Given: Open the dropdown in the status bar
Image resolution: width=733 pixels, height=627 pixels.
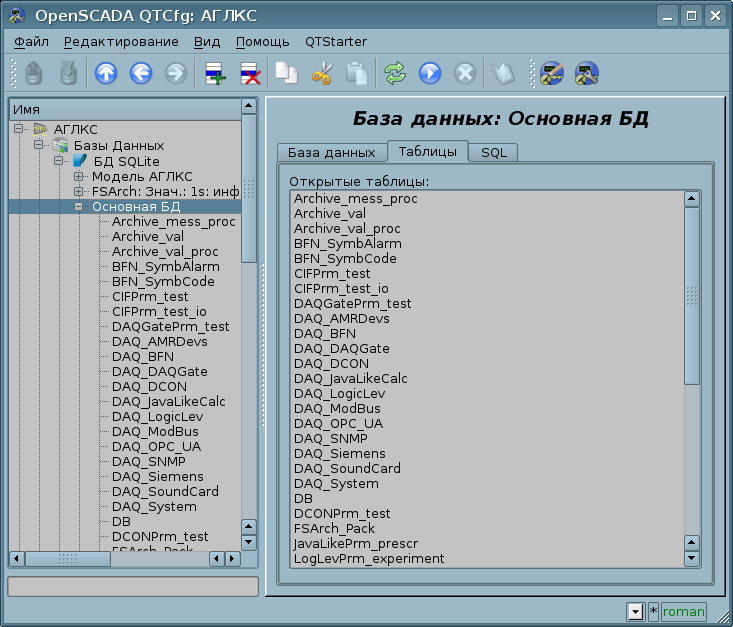Looking at the screenshot, I should click(634, 611).
